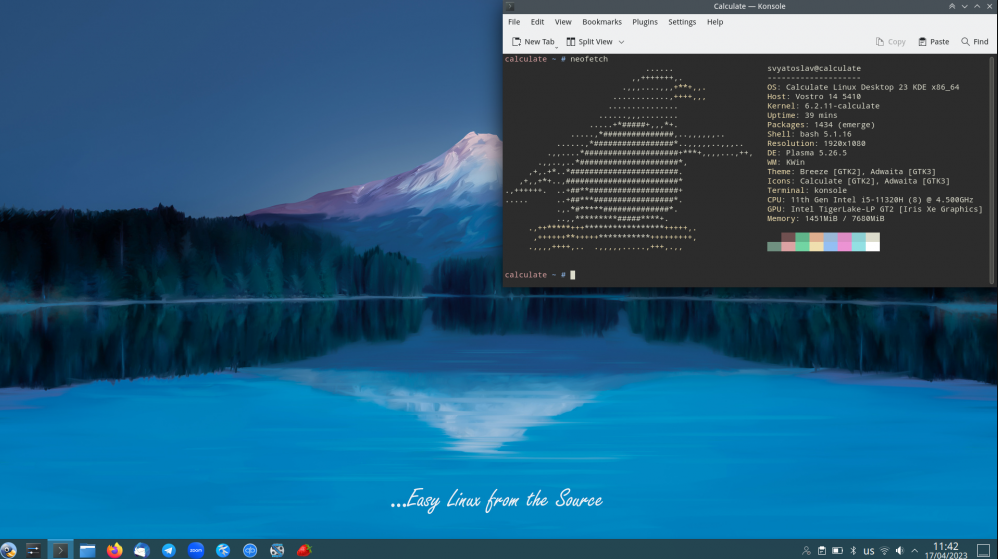
Task: Expand hidden system tray icons arrow
Action: (915, 551)
